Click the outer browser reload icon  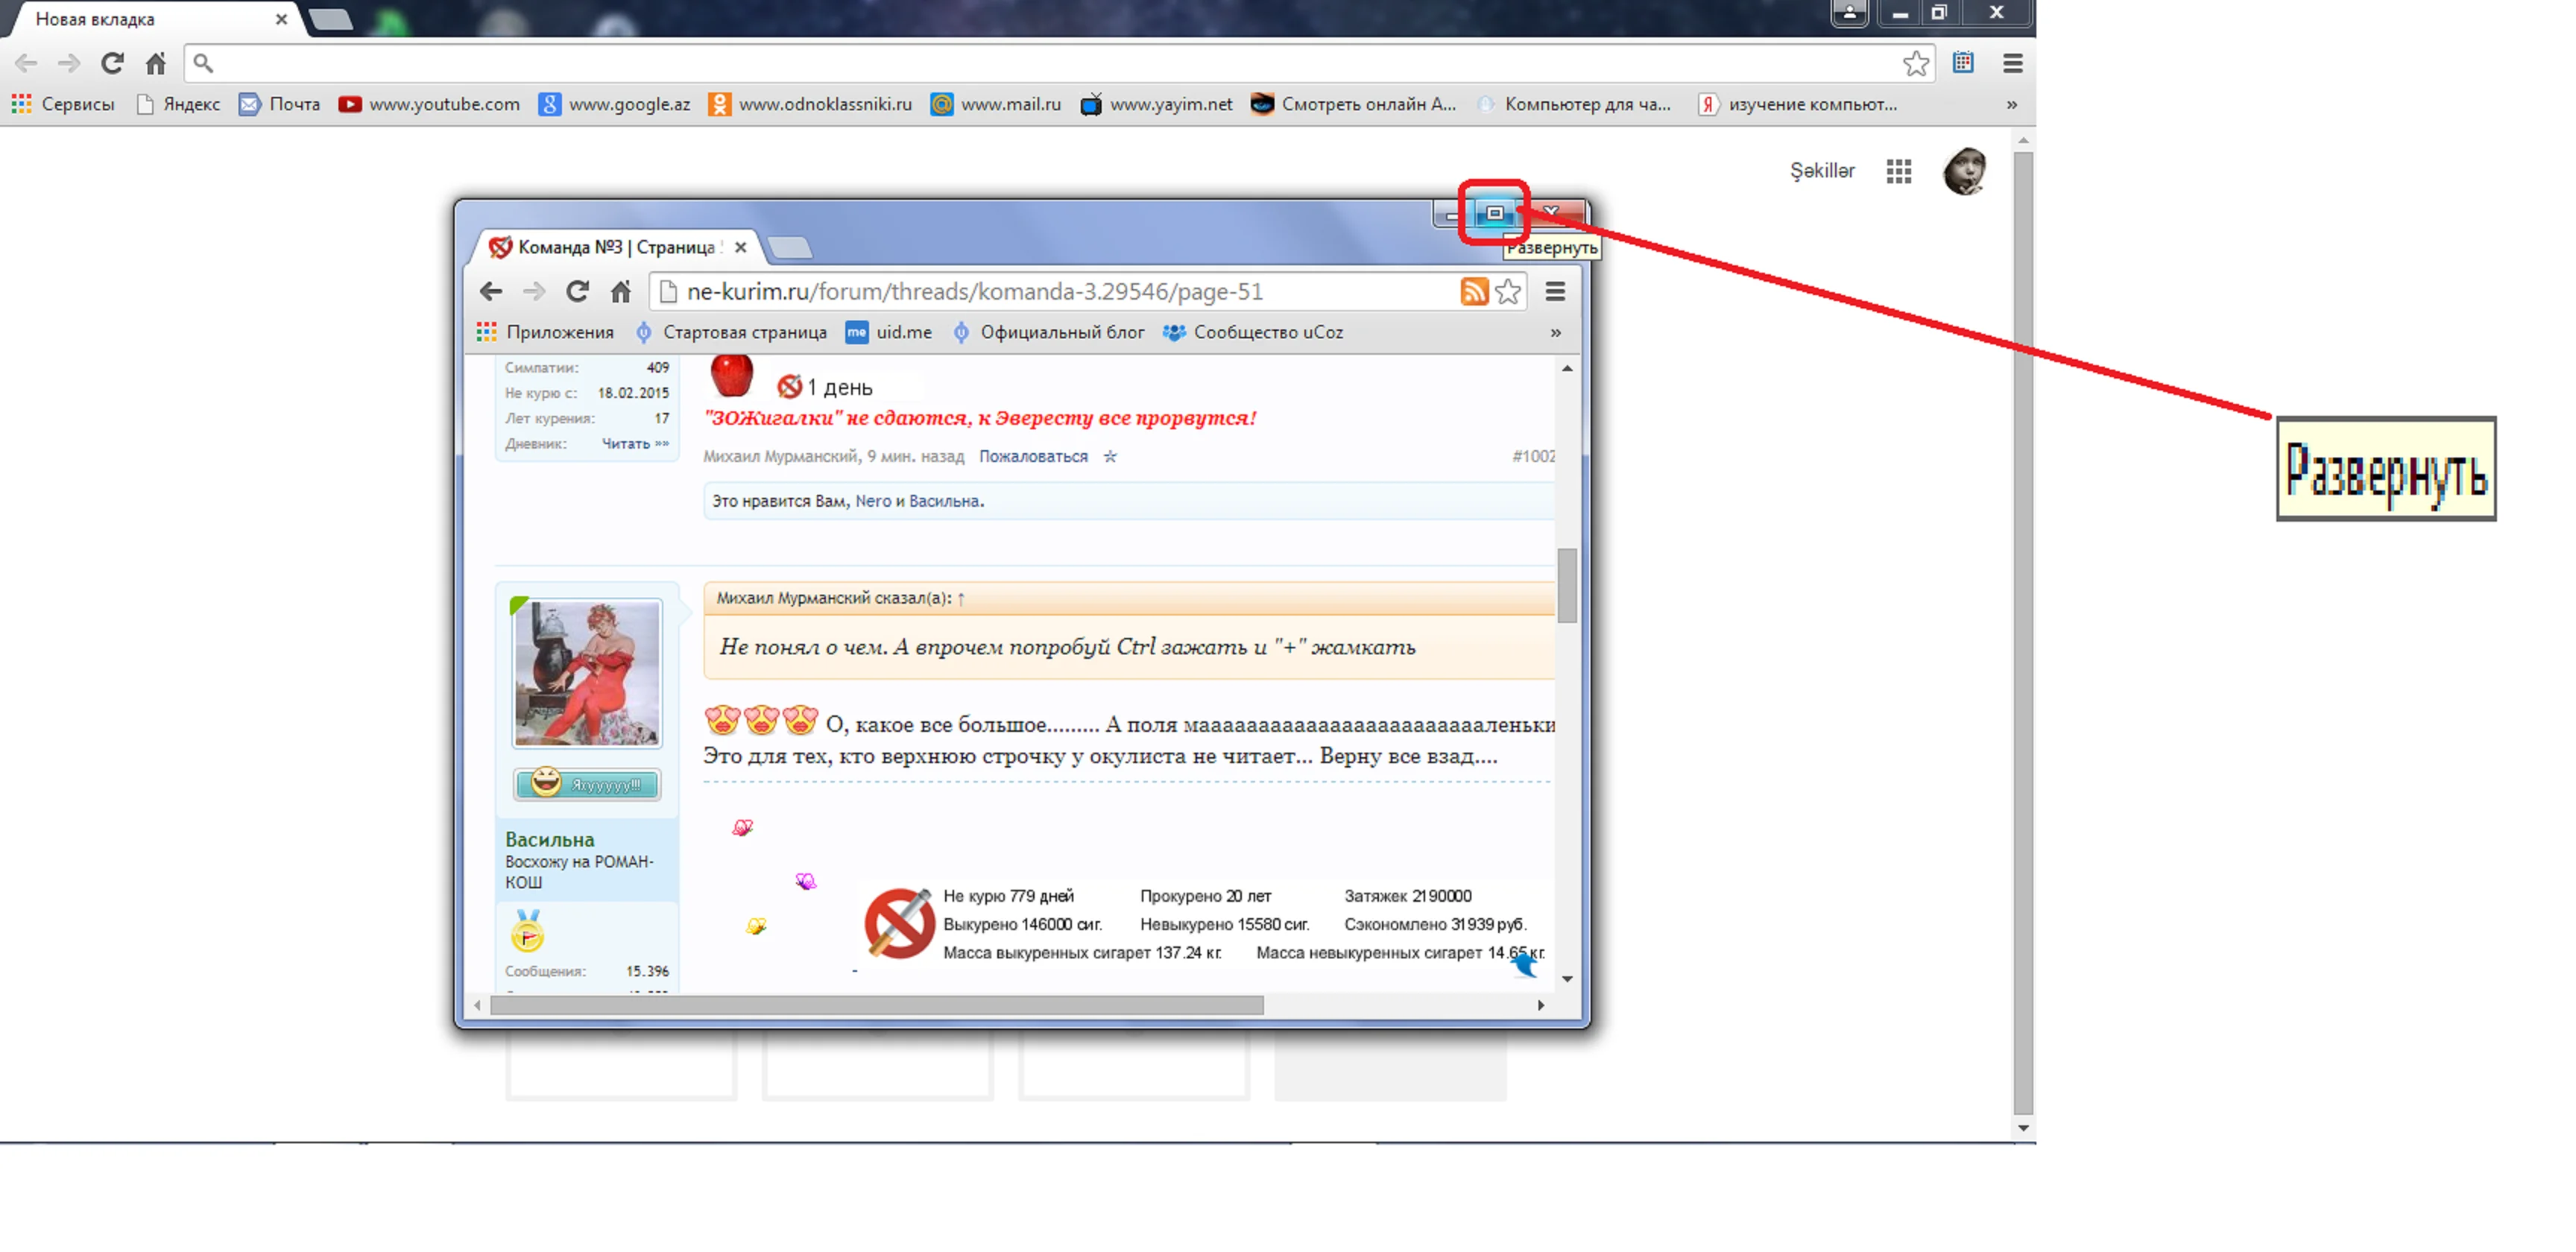[112, 64]
